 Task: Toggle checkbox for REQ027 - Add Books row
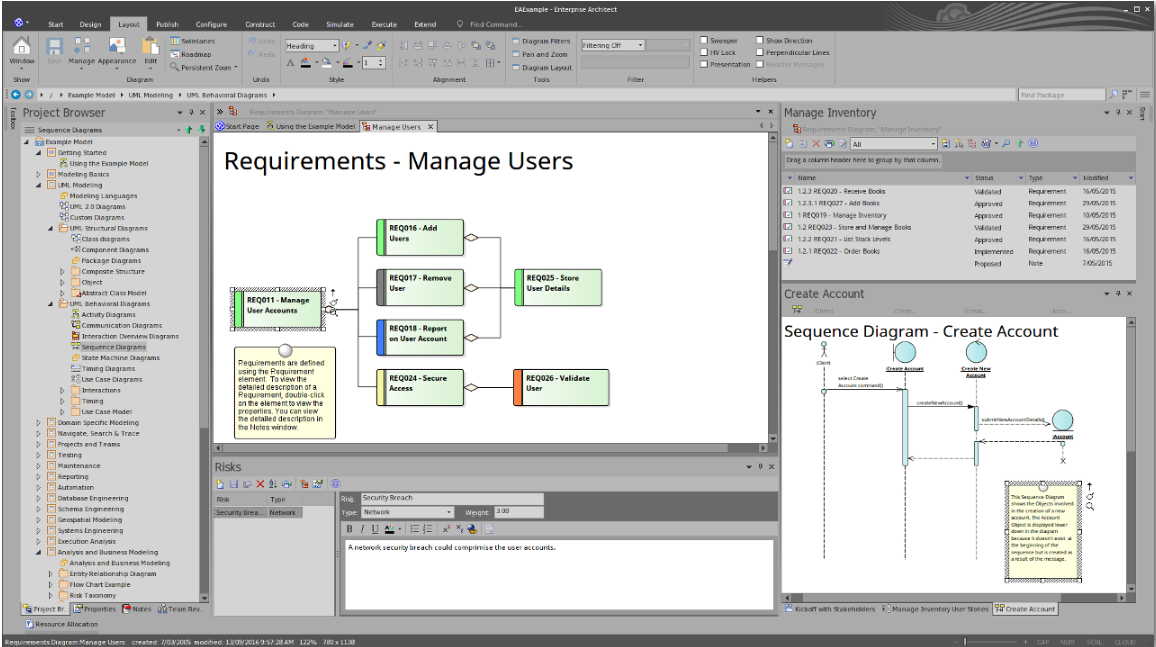click(788, 203)
